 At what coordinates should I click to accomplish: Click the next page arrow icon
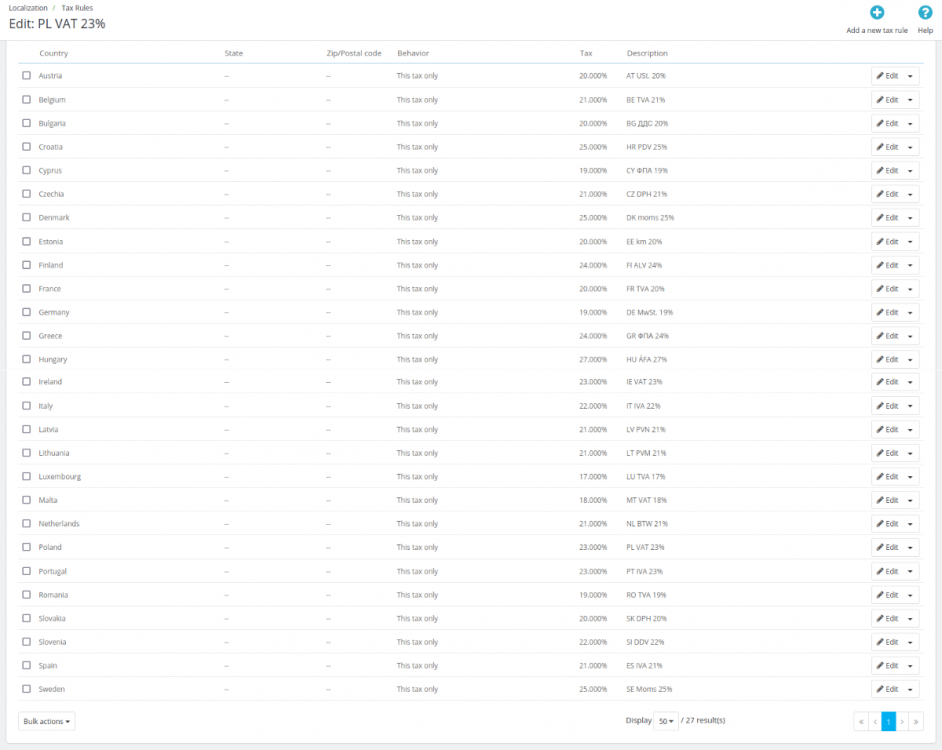pyautogui.click(x=902, y=721)
